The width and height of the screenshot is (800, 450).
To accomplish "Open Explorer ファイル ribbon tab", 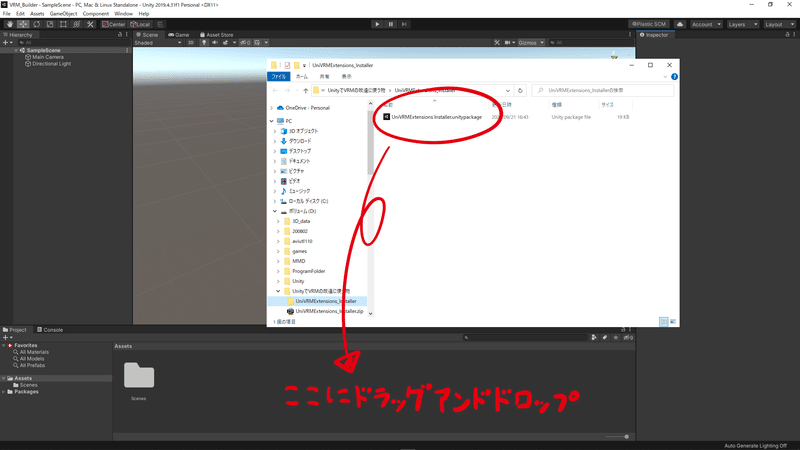I will coord(279,77).
